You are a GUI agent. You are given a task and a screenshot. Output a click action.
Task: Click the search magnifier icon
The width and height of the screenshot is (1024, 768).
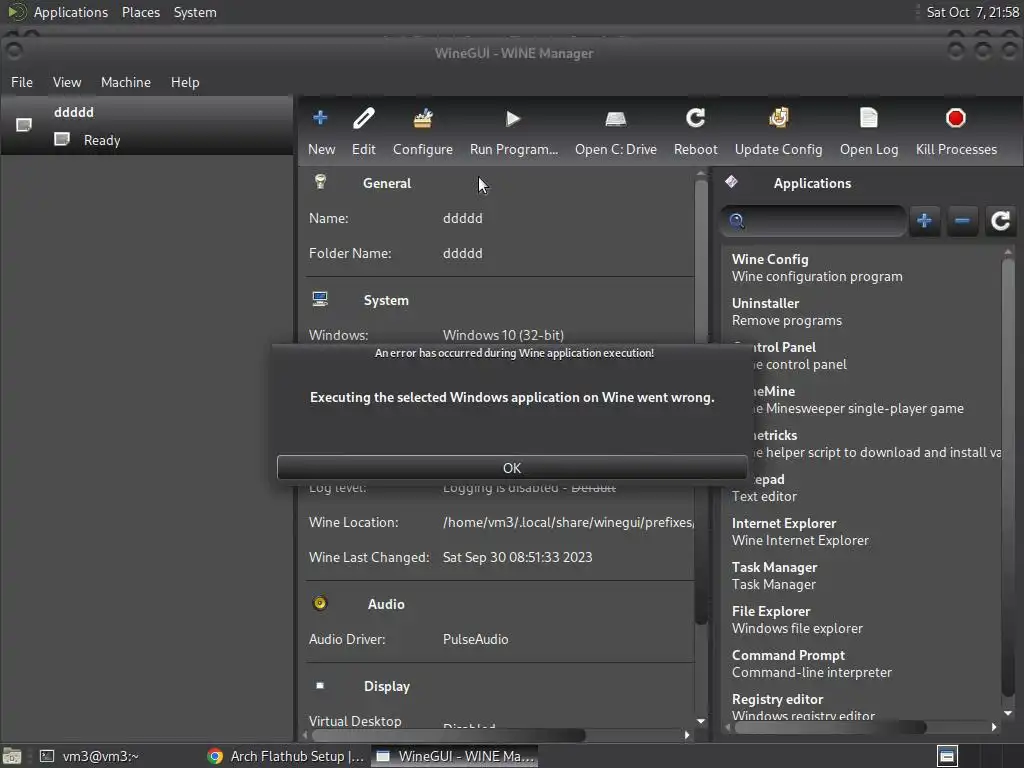pyautogui.click(x=737, y=221)
